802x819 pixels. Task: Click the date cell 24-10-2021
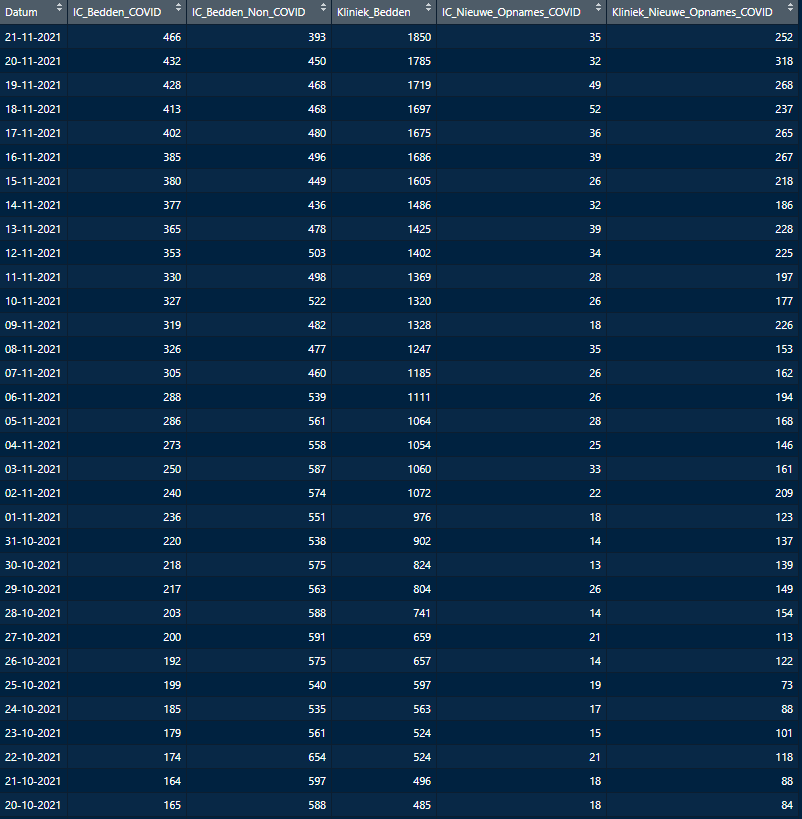(x=33, y=710)
